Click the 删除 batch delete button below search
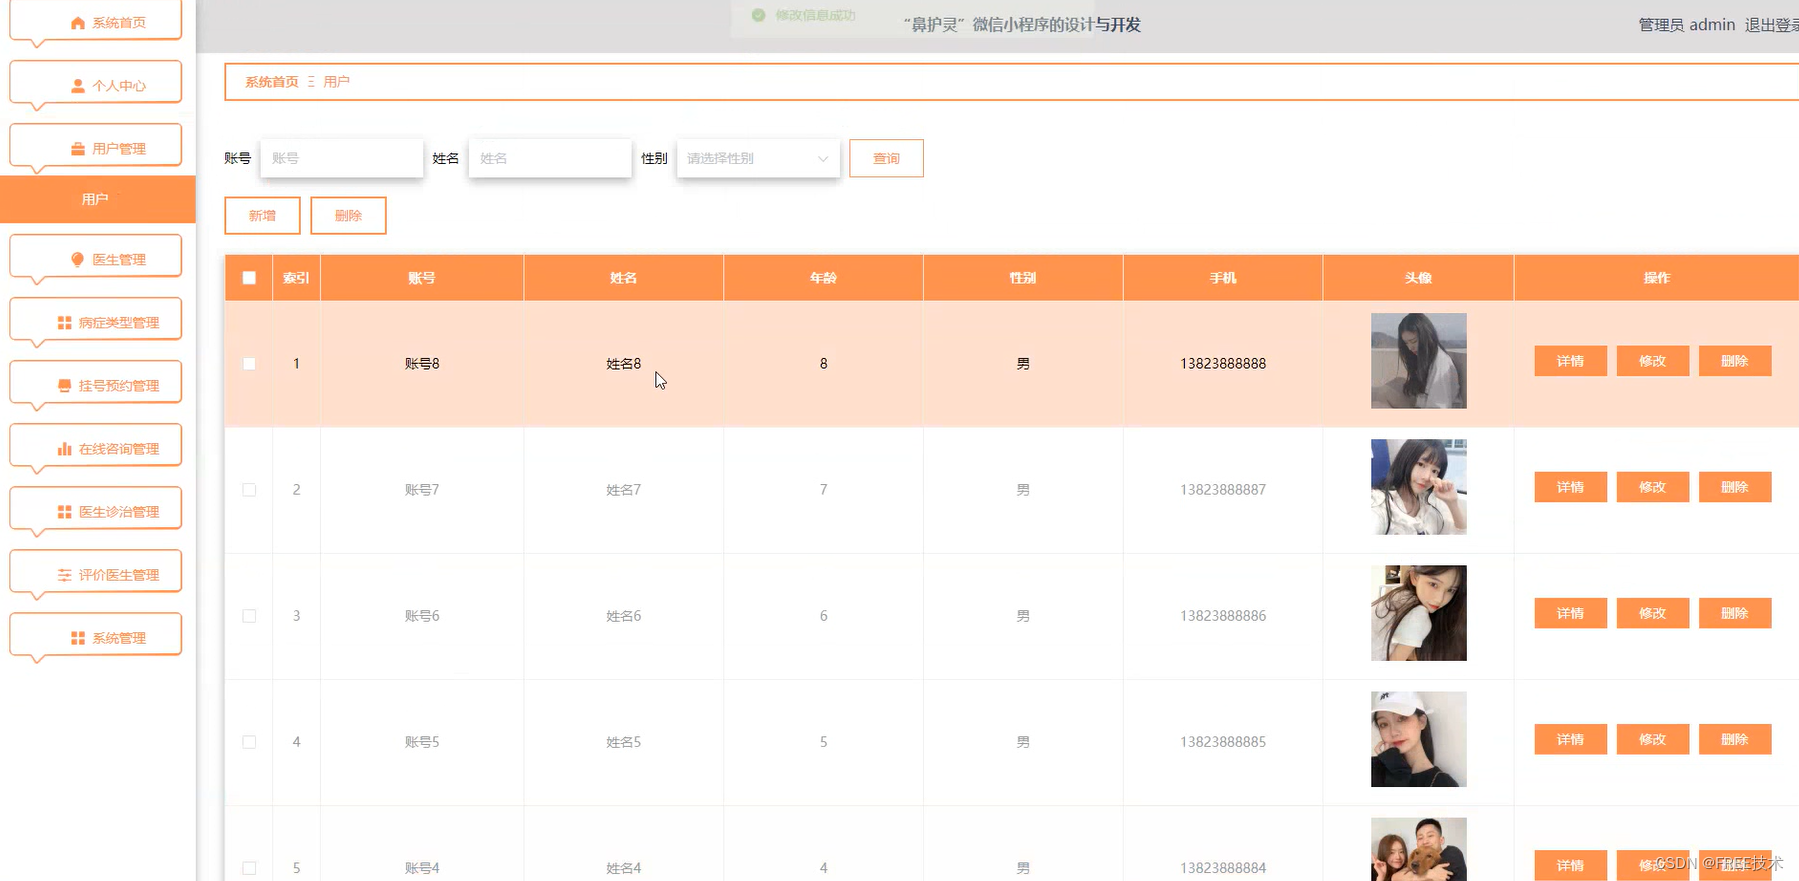Screen dimensions: 1799x881 click(348, 215)
